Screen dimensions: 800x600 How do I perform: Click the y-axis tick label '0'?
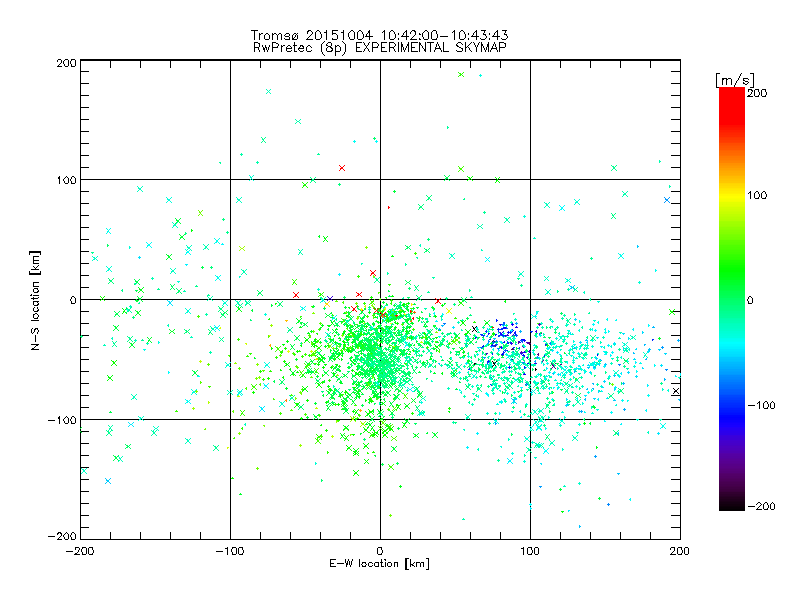[x=73, y=300]
